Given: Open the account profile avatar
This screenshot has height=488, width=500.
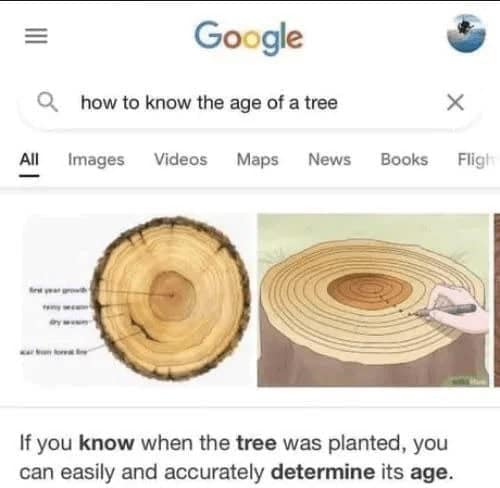Looking at the screenshot, I should point(466,33).
